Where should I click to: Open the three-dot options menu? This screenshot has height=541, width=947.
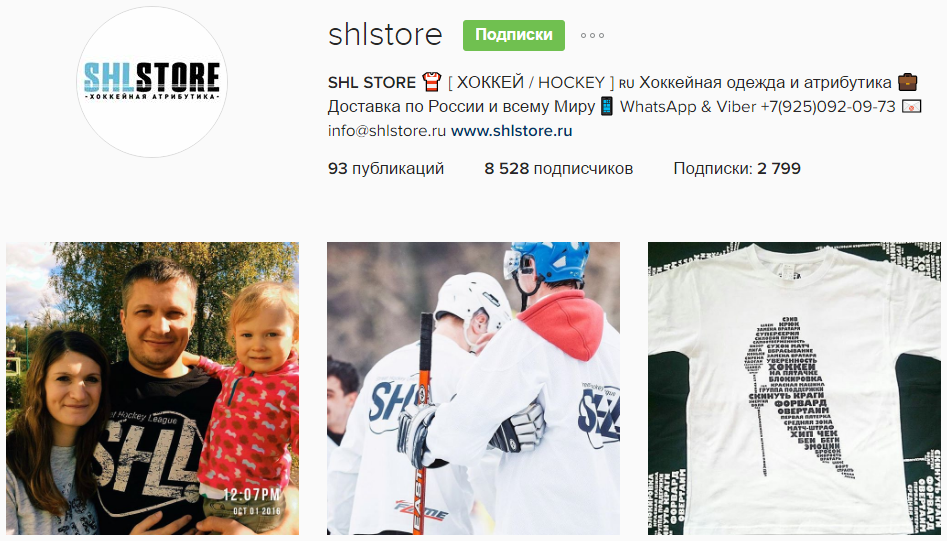(x=592, y=36)
